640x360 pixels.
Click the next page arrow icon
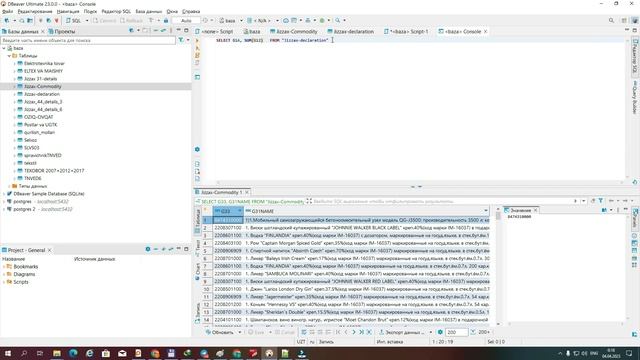(353, 332)
